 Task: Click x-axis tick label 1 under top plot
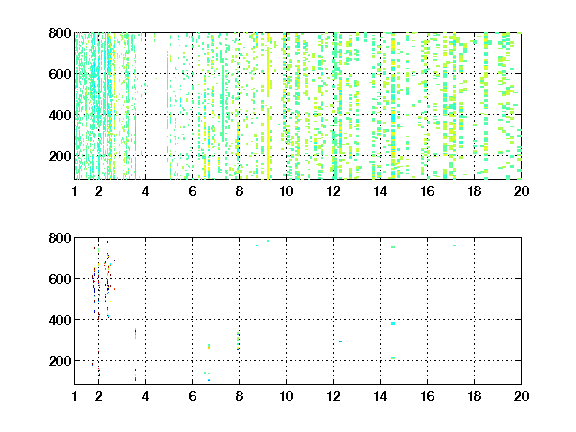(x=75, y=191)
